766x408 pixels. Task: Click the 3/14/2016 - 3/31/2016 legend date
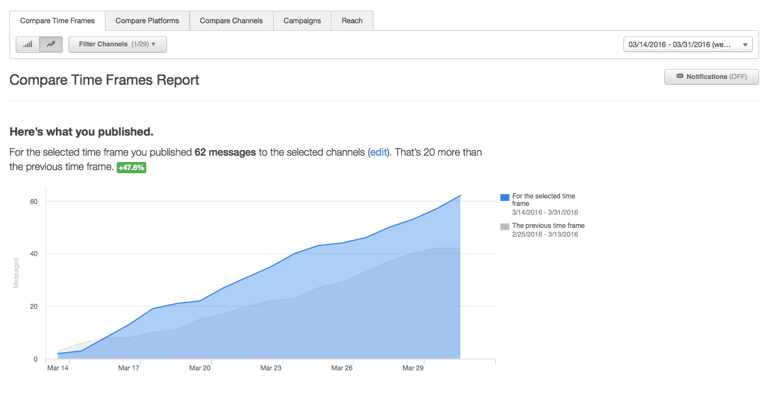545,213
